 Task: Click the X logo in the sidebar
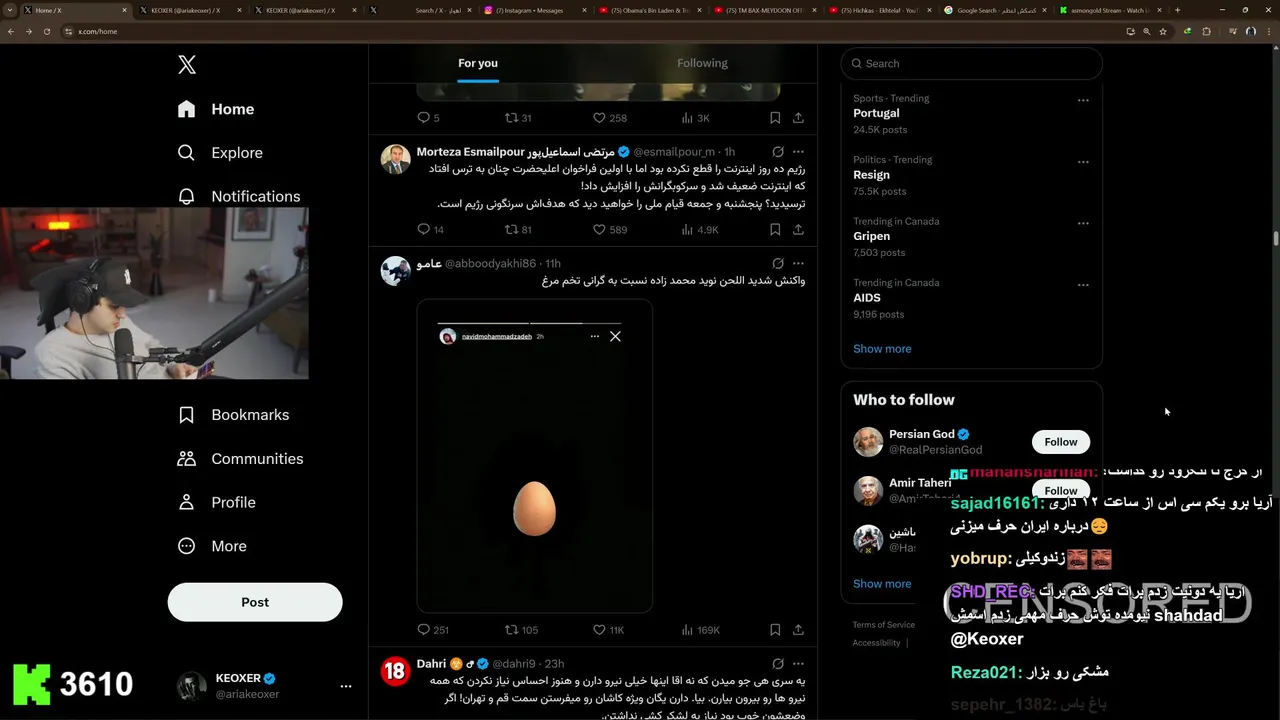tap(187, 65)
